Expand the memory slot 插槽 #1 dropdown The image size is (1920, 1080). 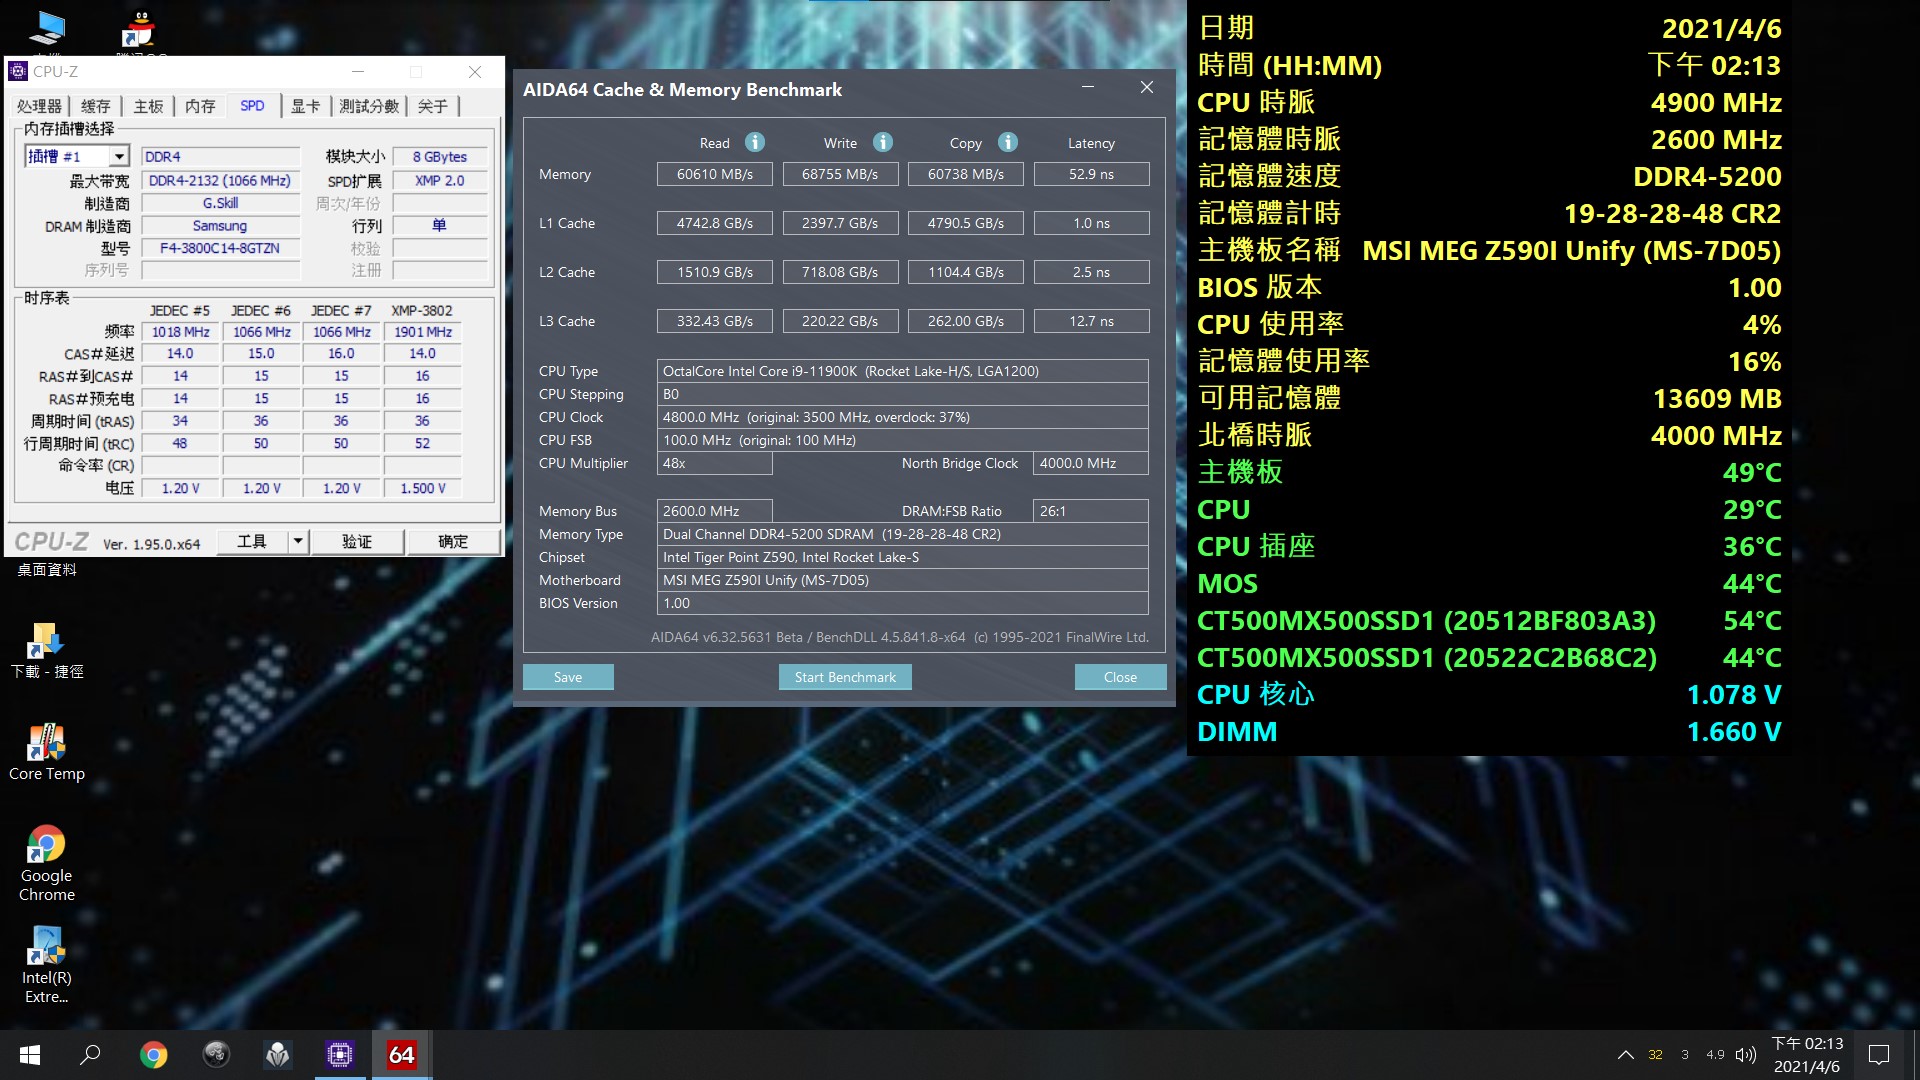coord(119,156)
